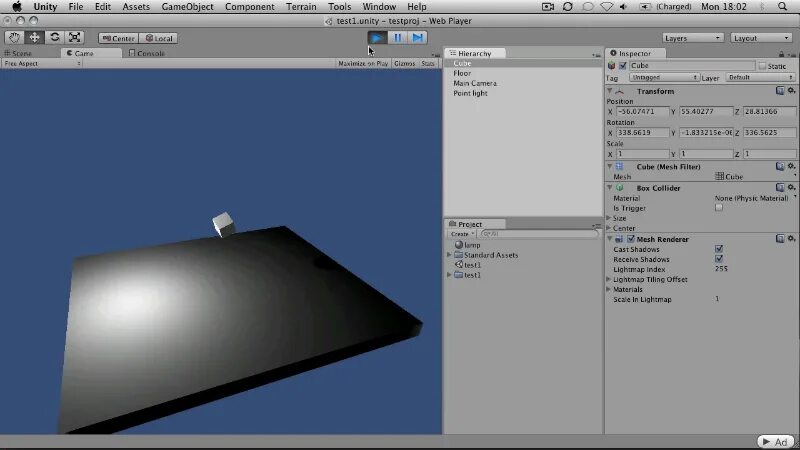Expand Lightmap Tiling Offset

[x=609, y=280]
